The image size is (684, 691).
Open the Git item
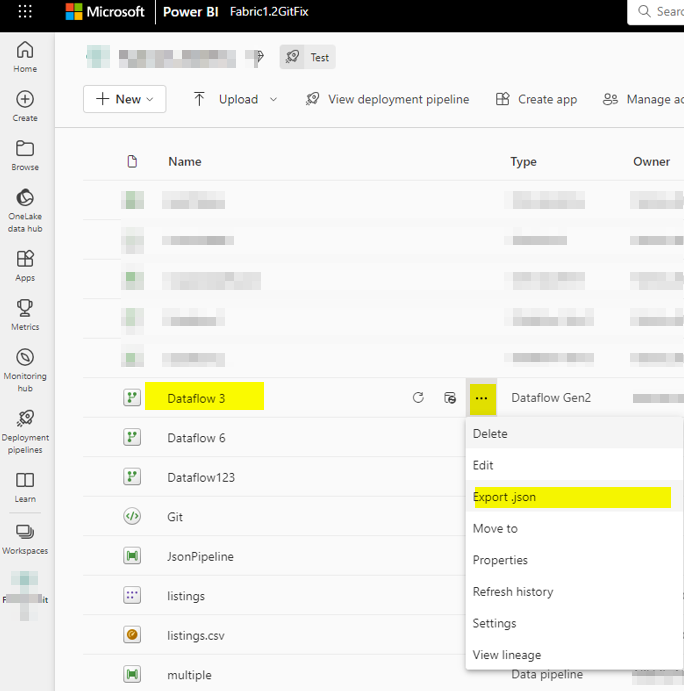(x=175, y=517)
